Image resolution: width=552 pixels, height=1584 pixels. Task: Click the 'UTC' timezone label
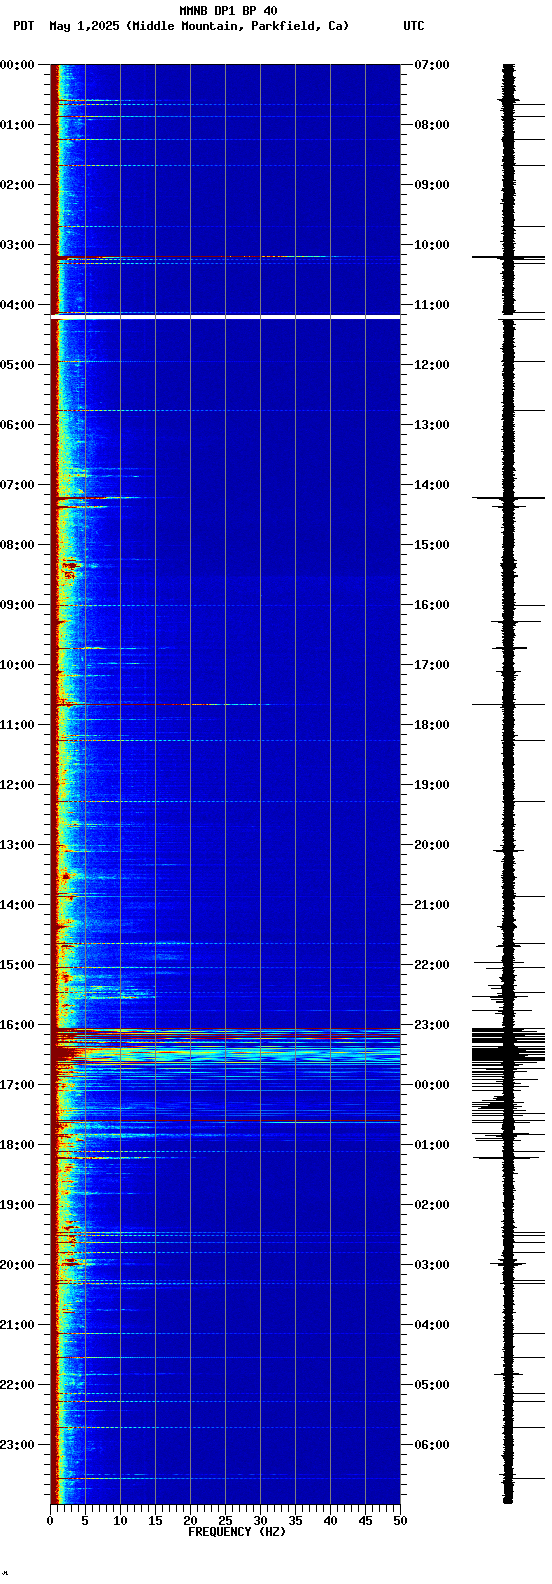pyautogui.click(x=414, y=26)
